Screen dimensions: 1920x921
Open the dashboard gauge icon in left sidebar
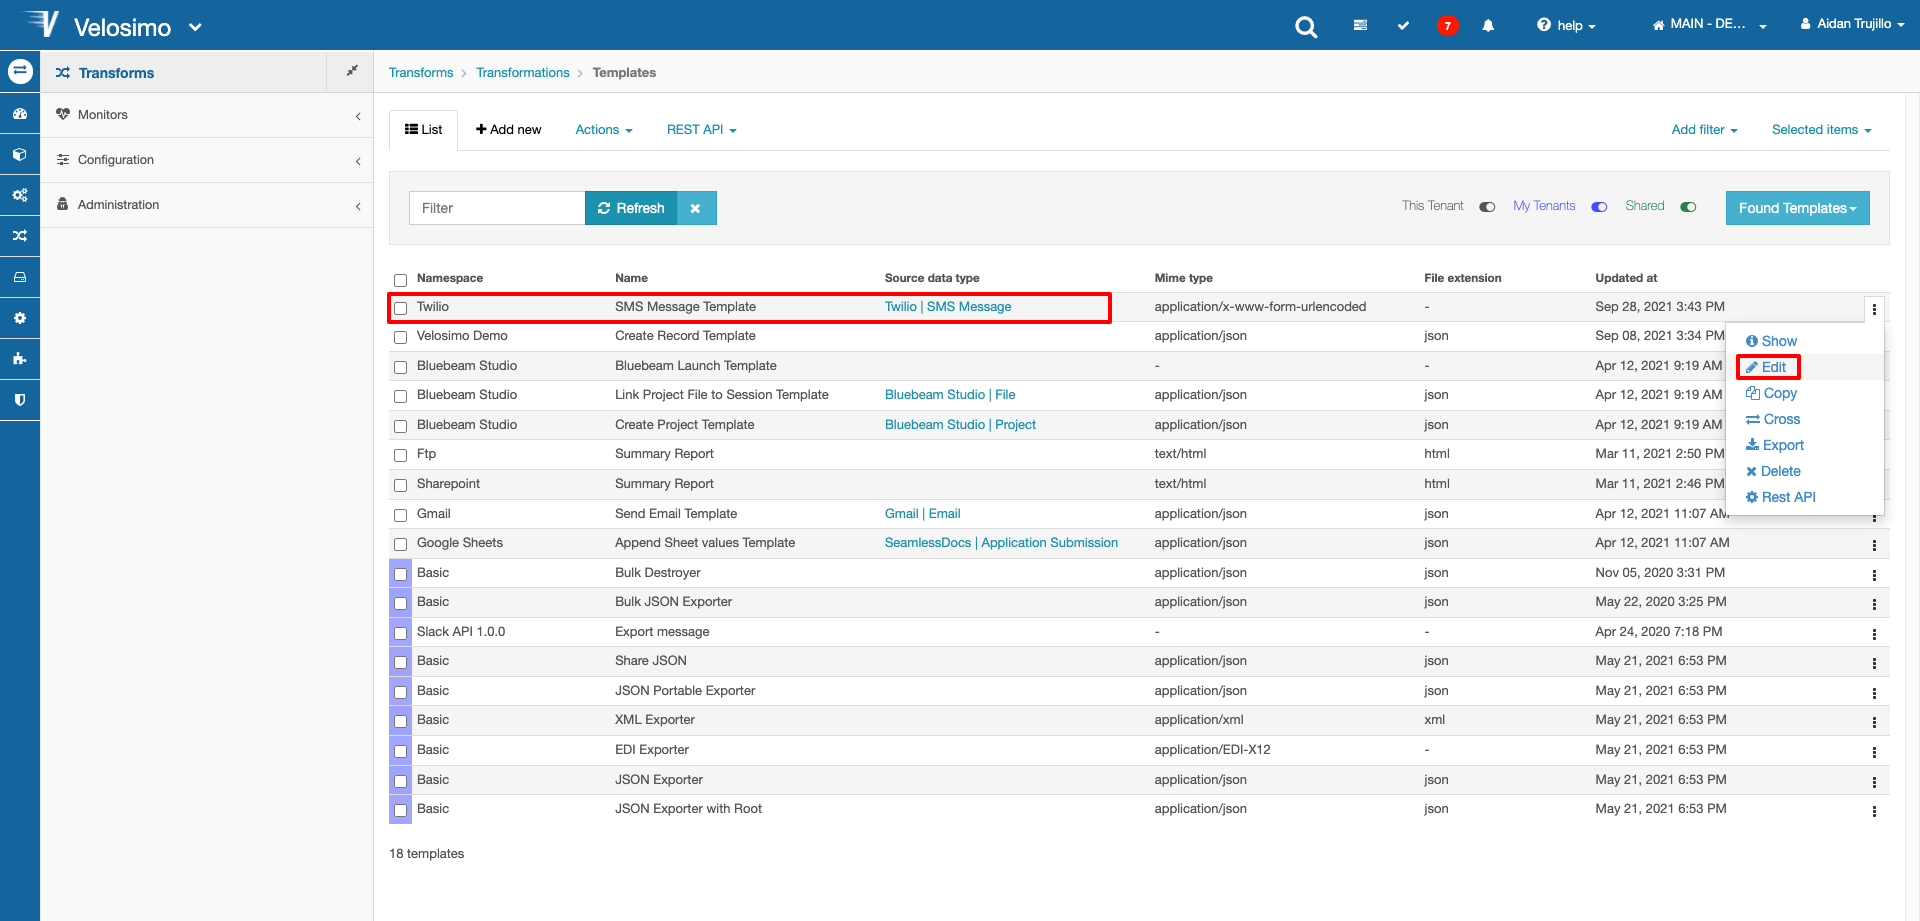[x=20, y=114]
